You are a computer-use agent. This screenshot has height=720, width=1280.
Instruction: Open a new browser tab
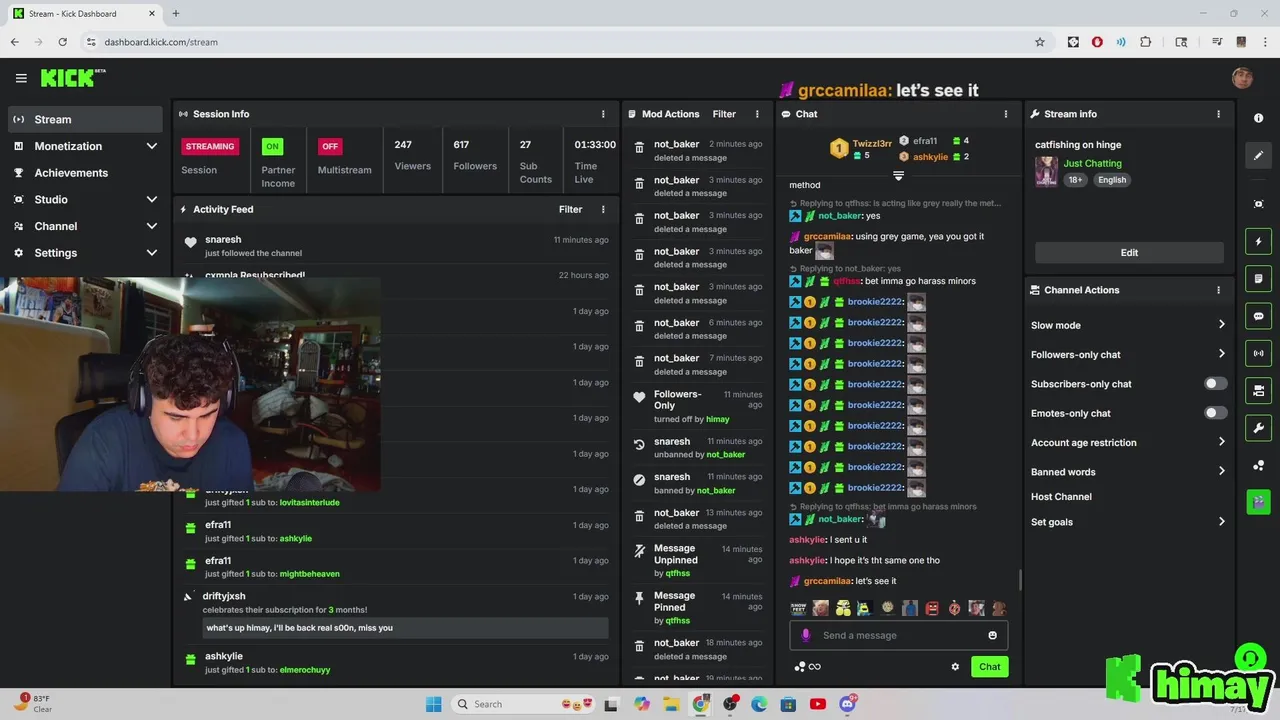click(x=175, y=14)
